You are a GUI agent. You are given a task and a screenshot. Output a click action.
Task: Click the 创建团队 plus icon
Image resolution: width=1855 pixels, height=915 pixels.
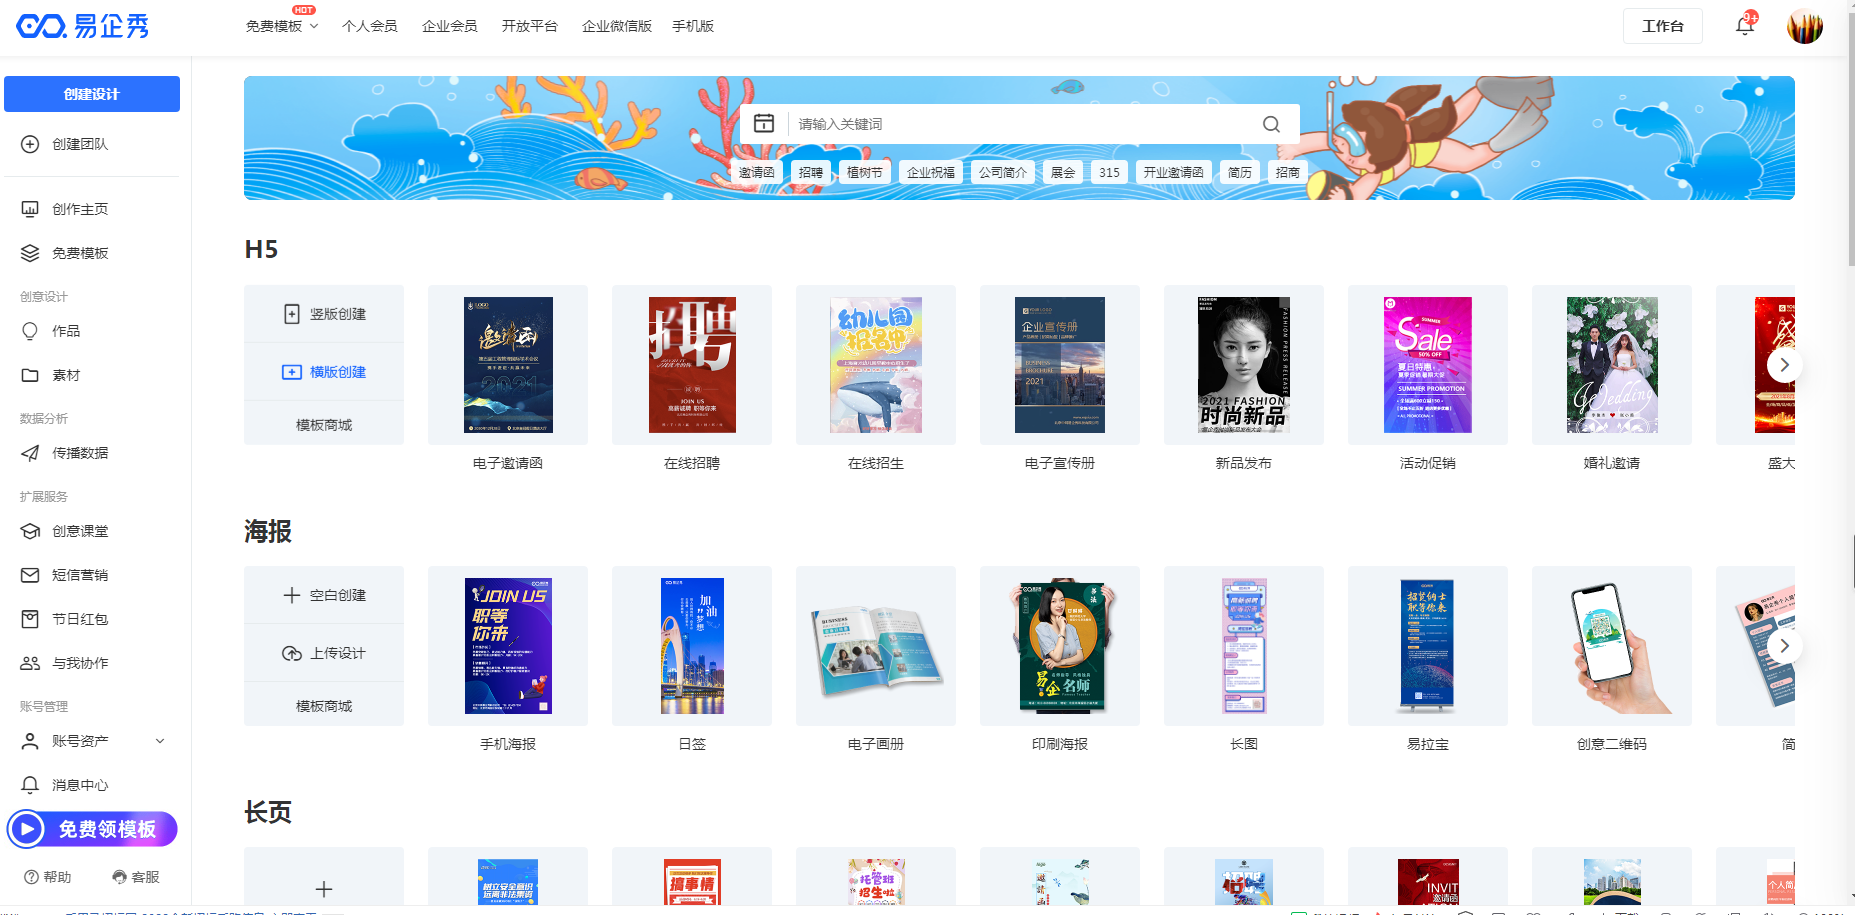point(30,144)
